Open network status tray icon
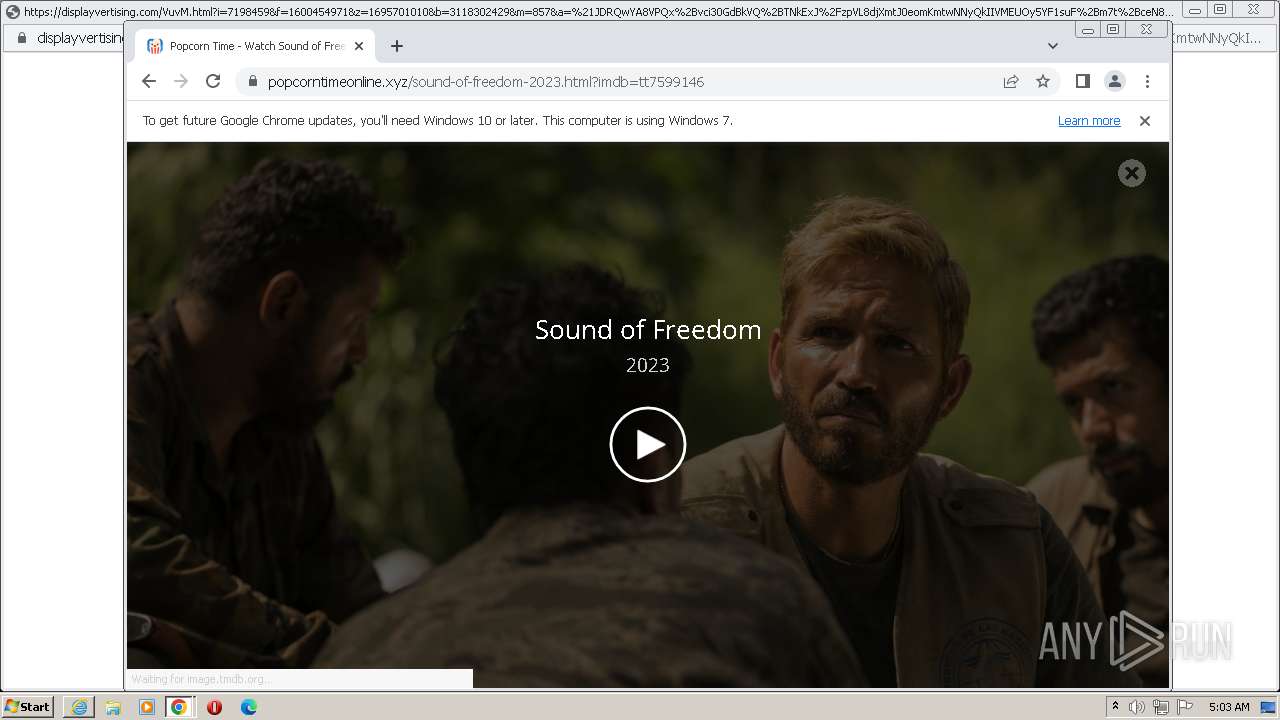The height and width of the screenshot is (720, 1280). pyautogui.click(x=1161, y=707)
